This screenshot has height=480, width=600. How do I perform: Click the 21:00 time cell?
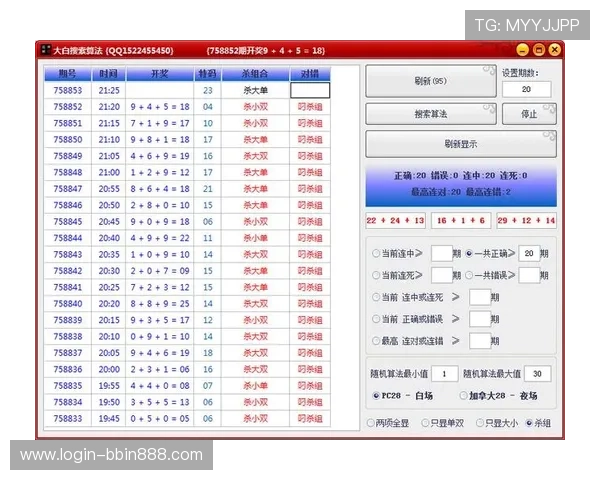tap(109, 173)
